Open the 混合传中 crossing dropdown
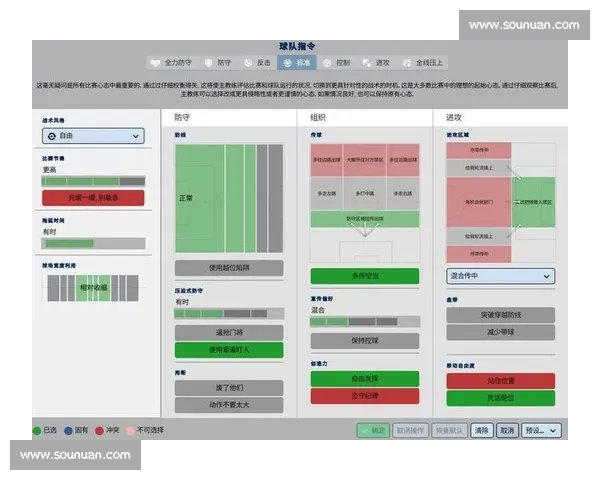The height and width of the screenshot is (480, 600). coord(501,276)
